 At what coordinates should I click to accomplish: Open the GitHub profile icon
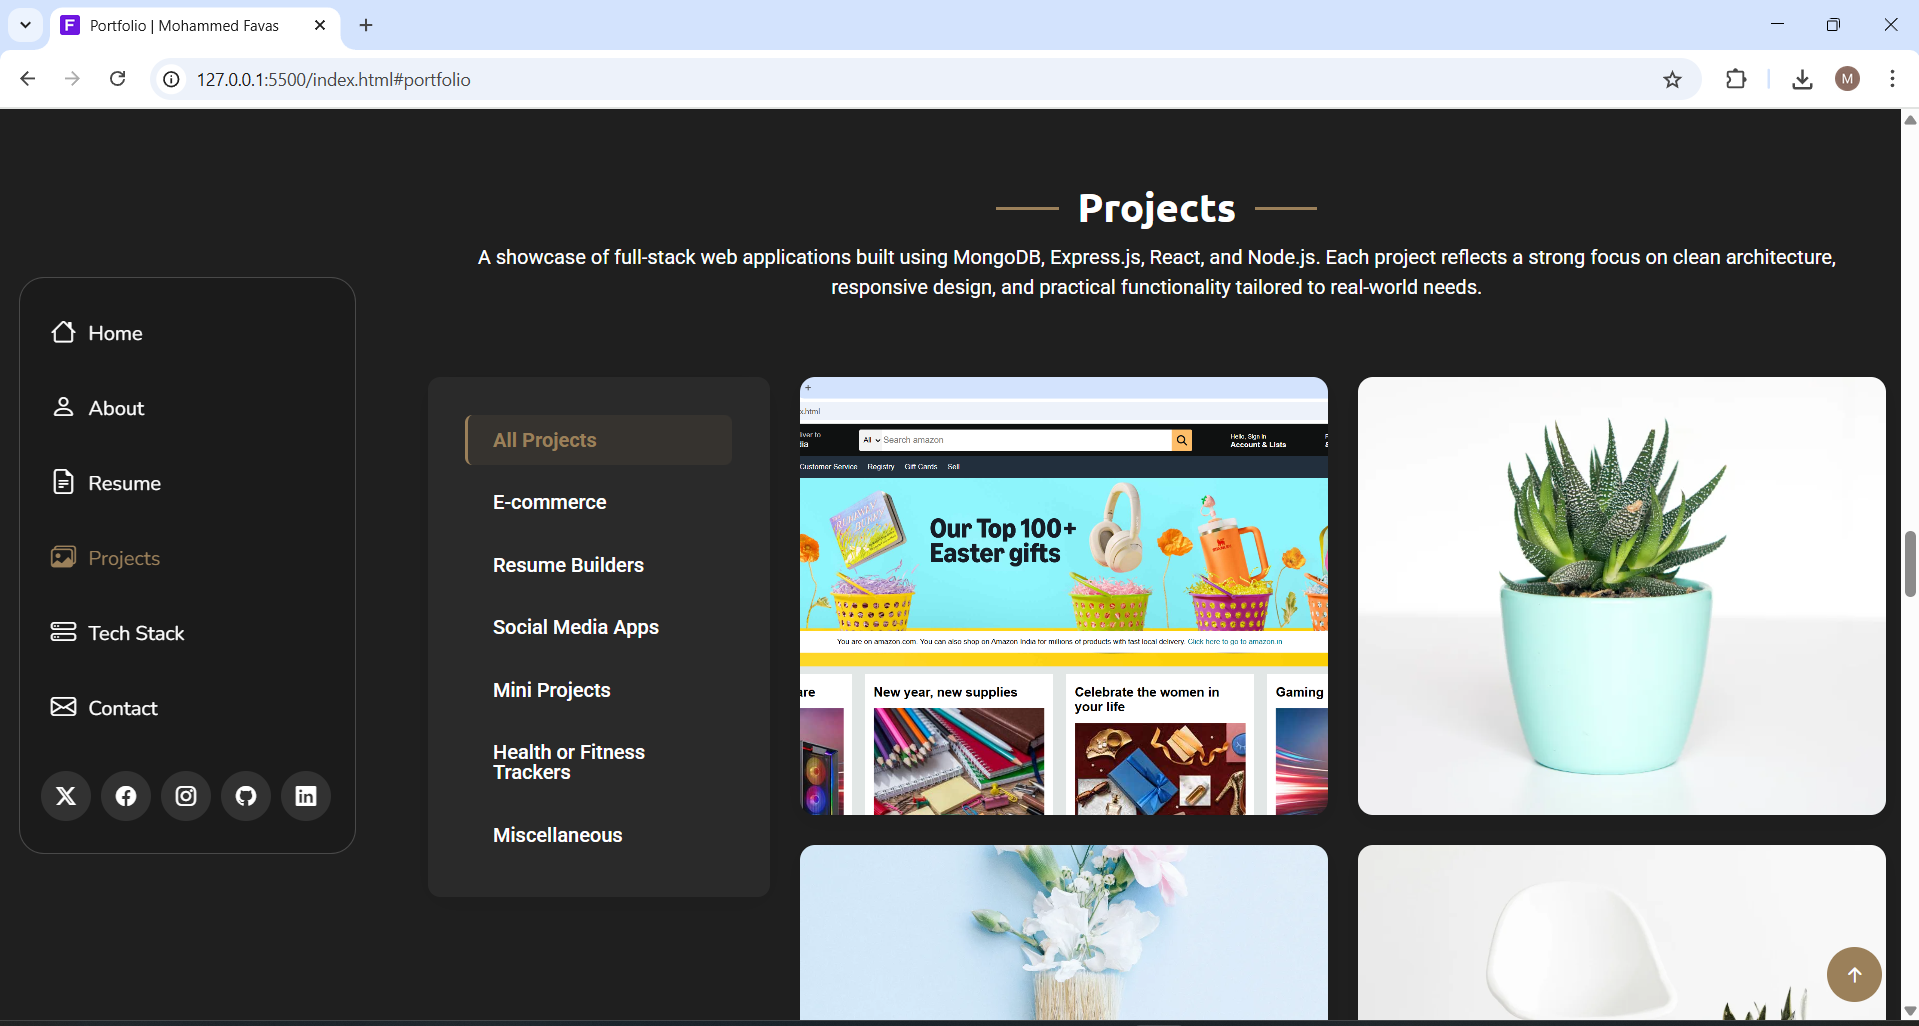[x=245, y=796]
